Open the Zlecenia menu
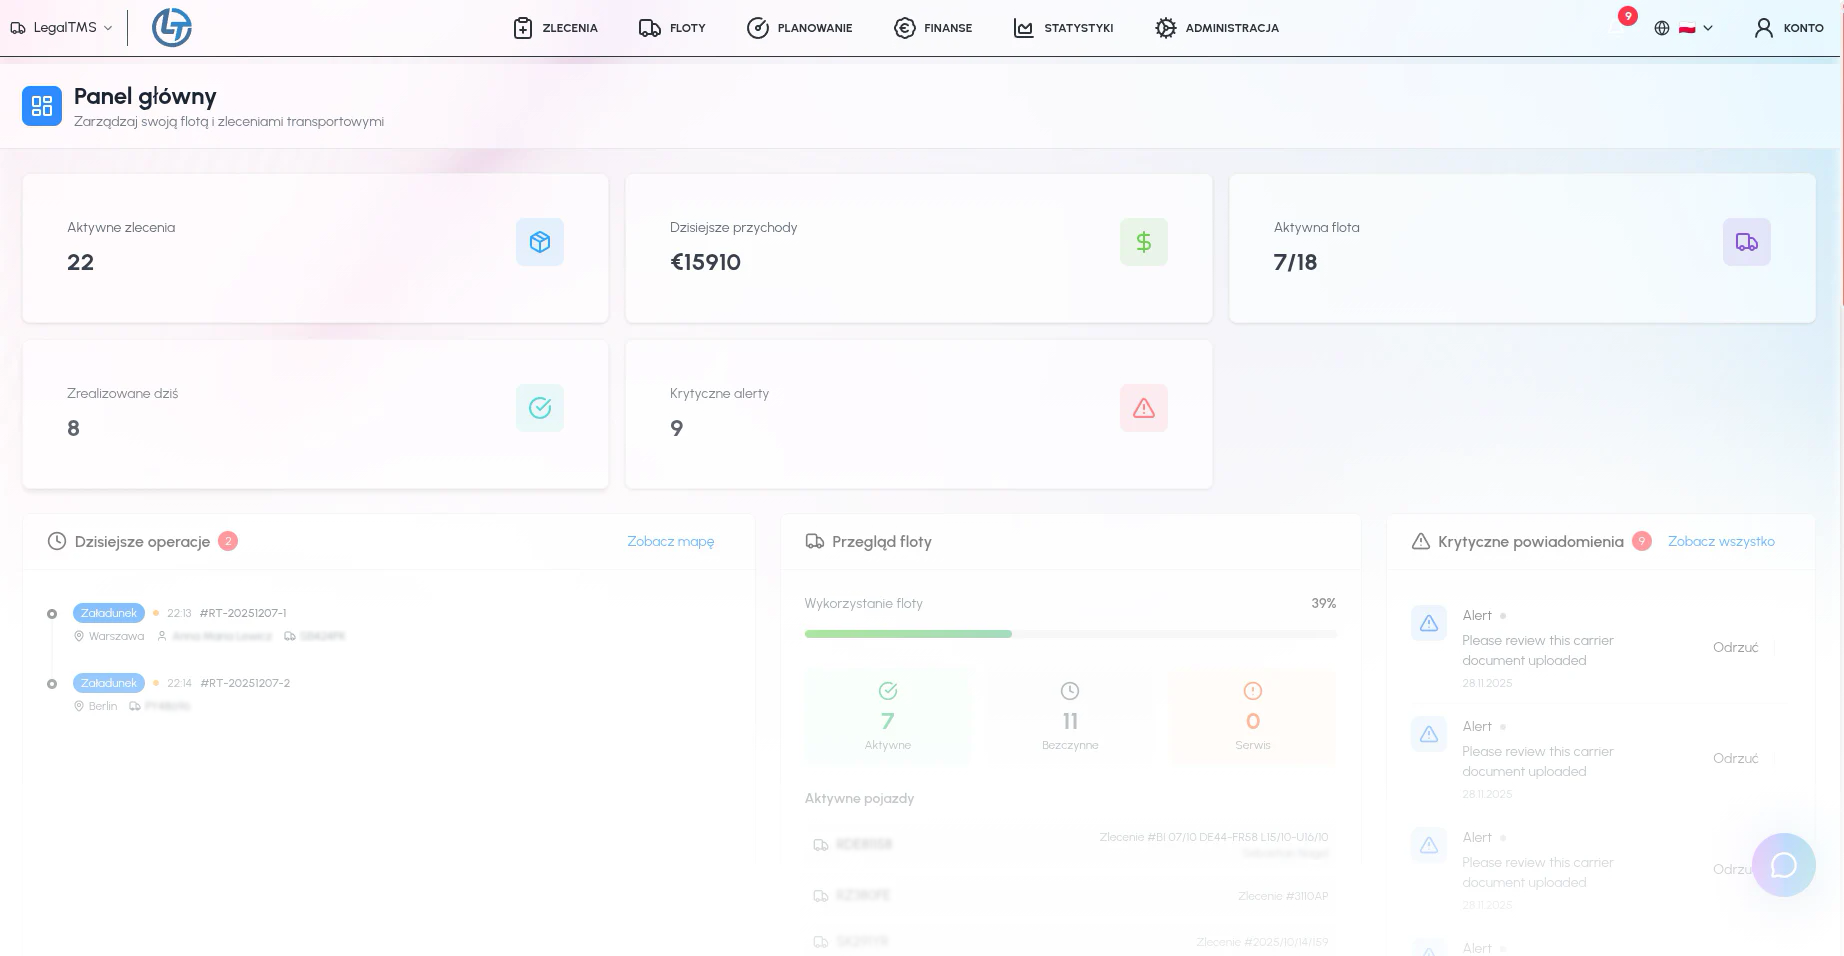The image size is (1844, 956). [555, 28]
